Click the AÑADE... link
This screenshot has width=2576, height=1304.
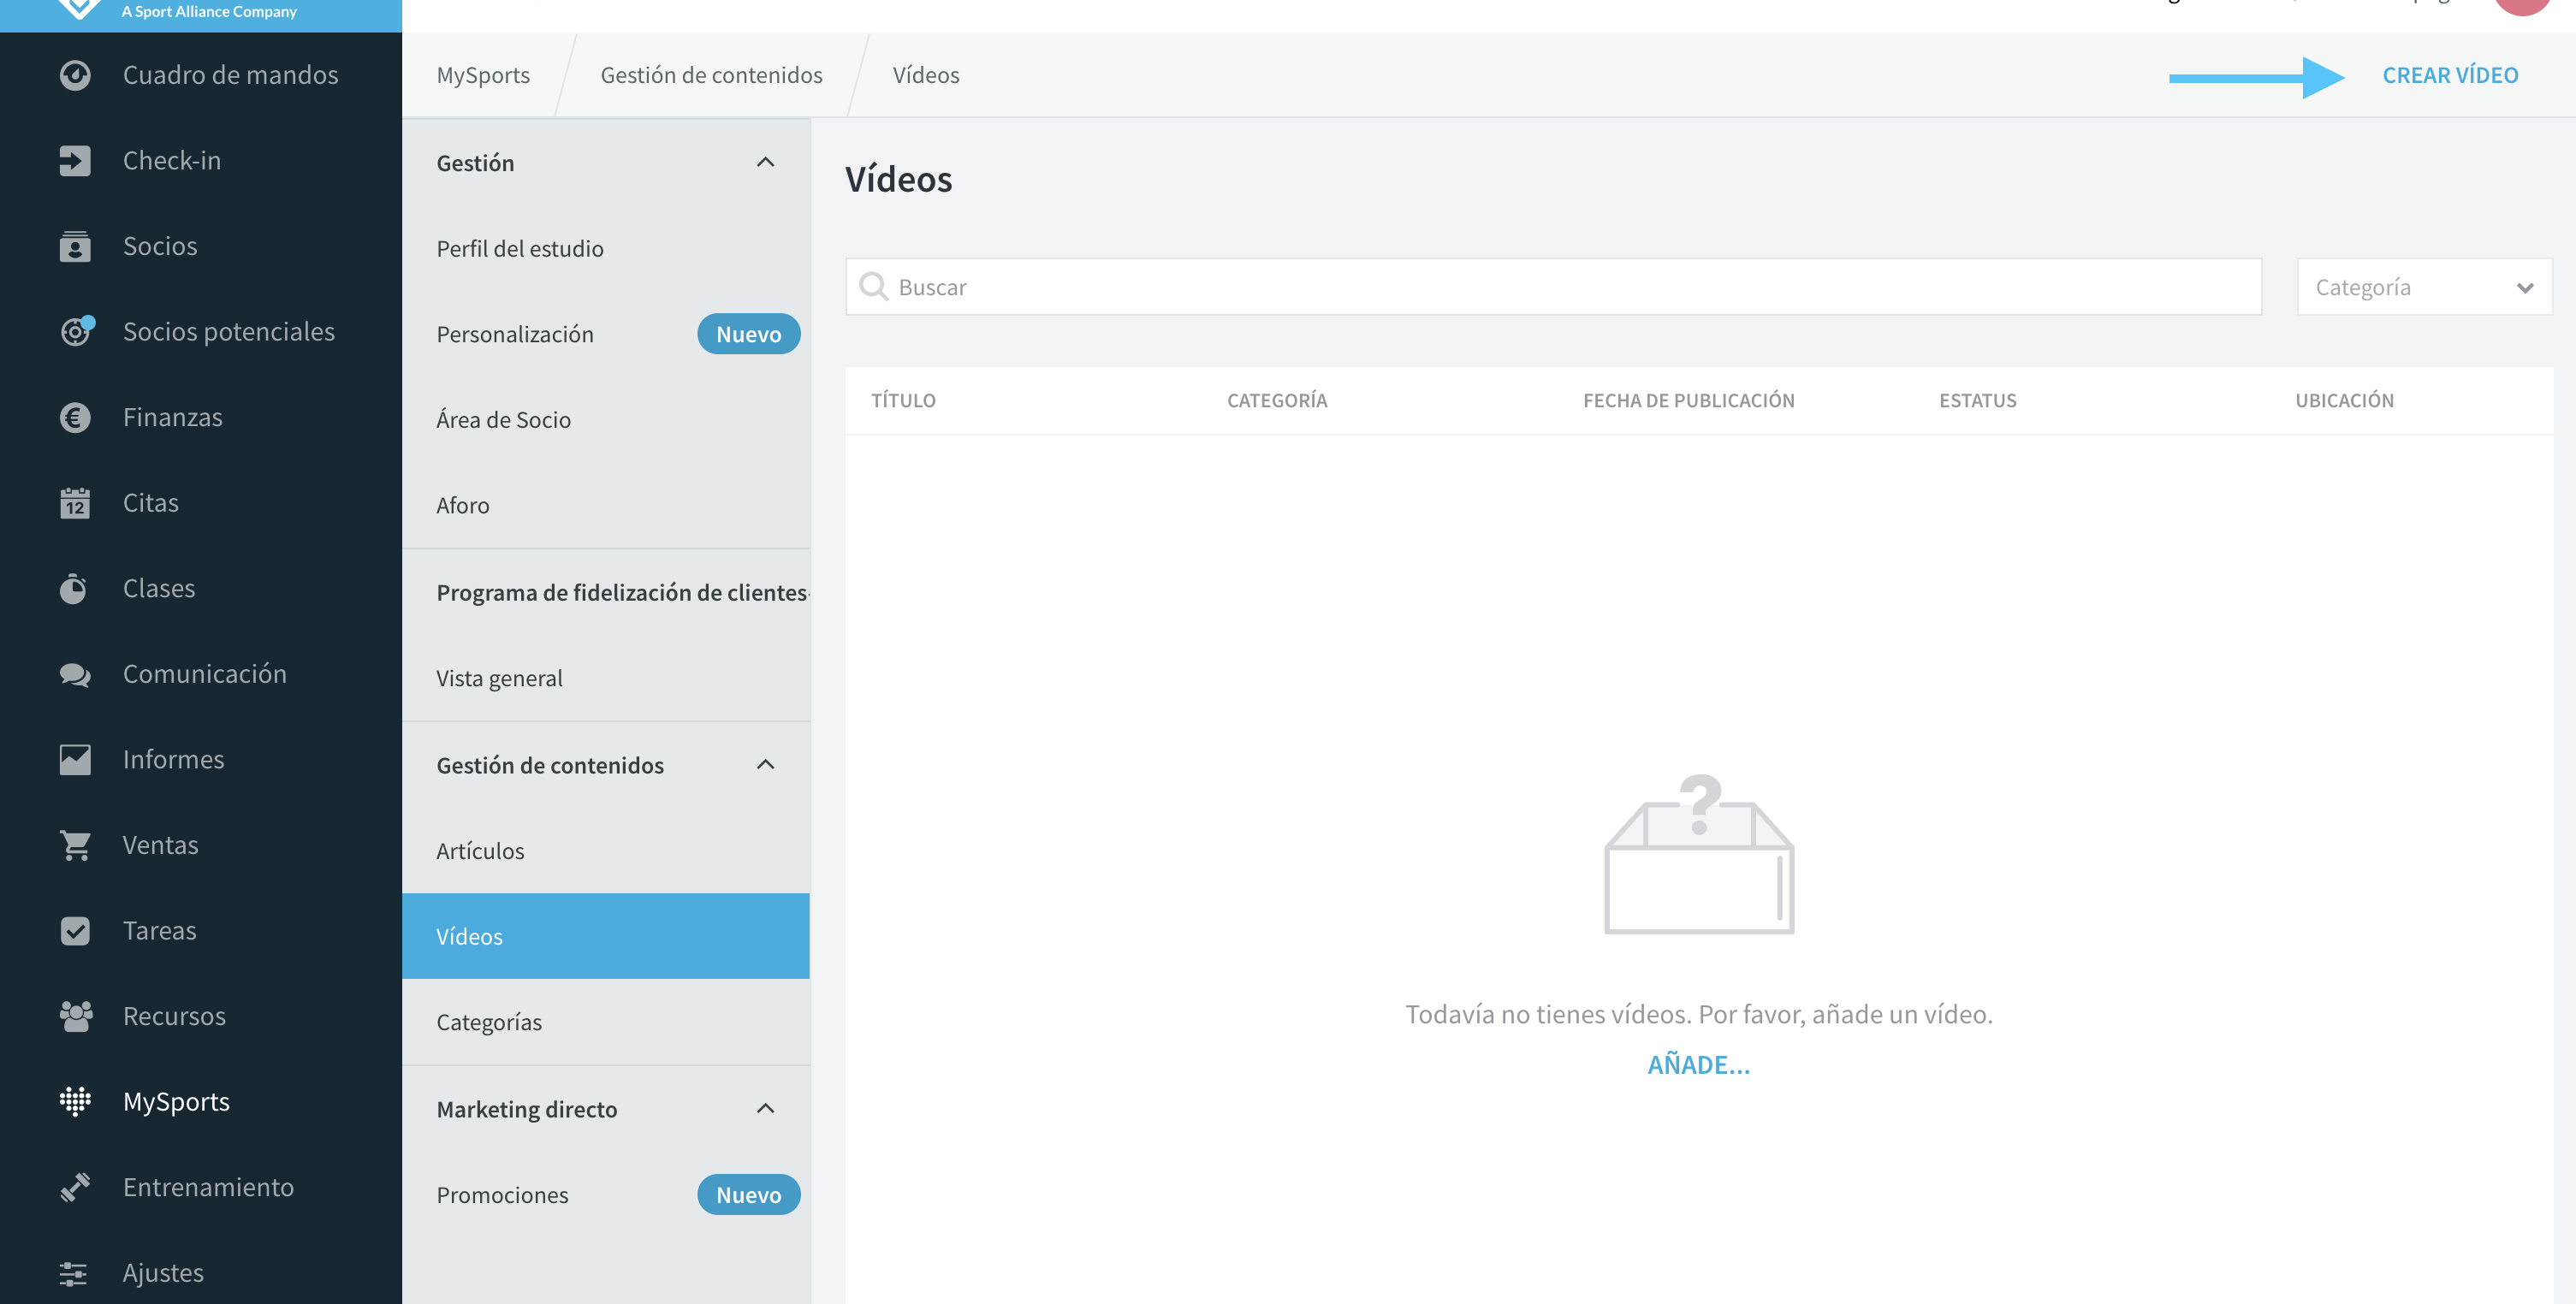pyautogui.click(x=1699, y=1065)
